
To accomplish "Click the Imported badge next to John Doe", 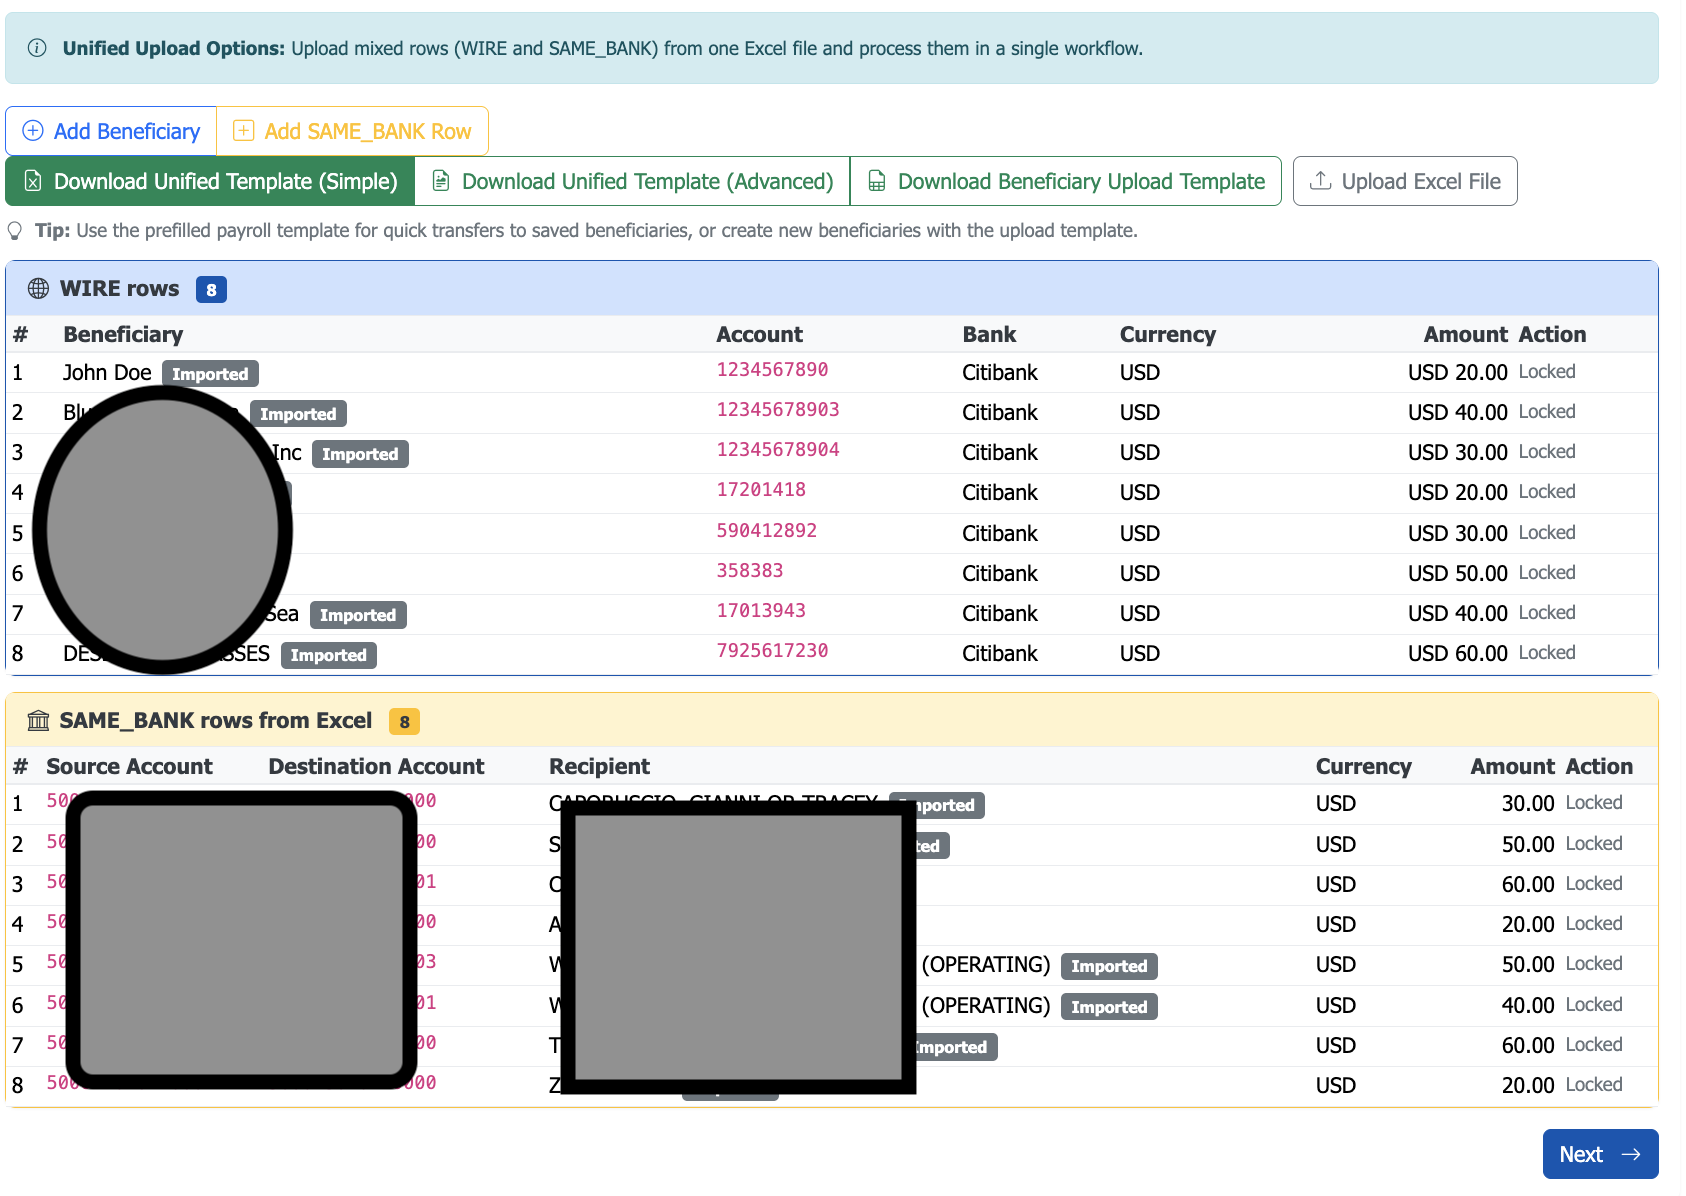I will [x=210, y=374].
